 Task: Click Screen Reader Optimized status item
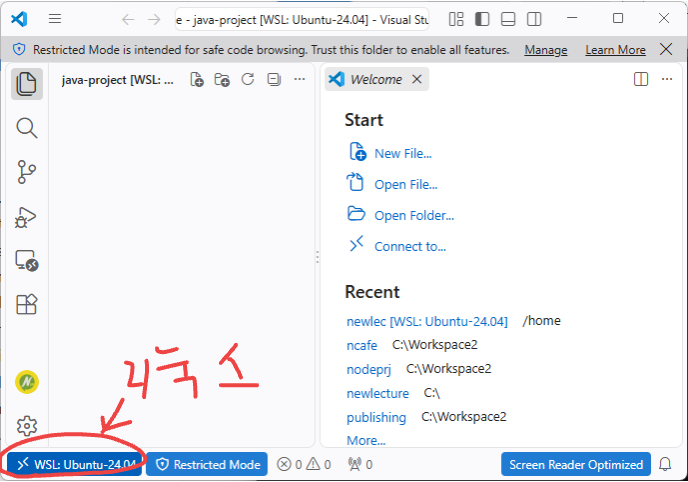point(576,464)
